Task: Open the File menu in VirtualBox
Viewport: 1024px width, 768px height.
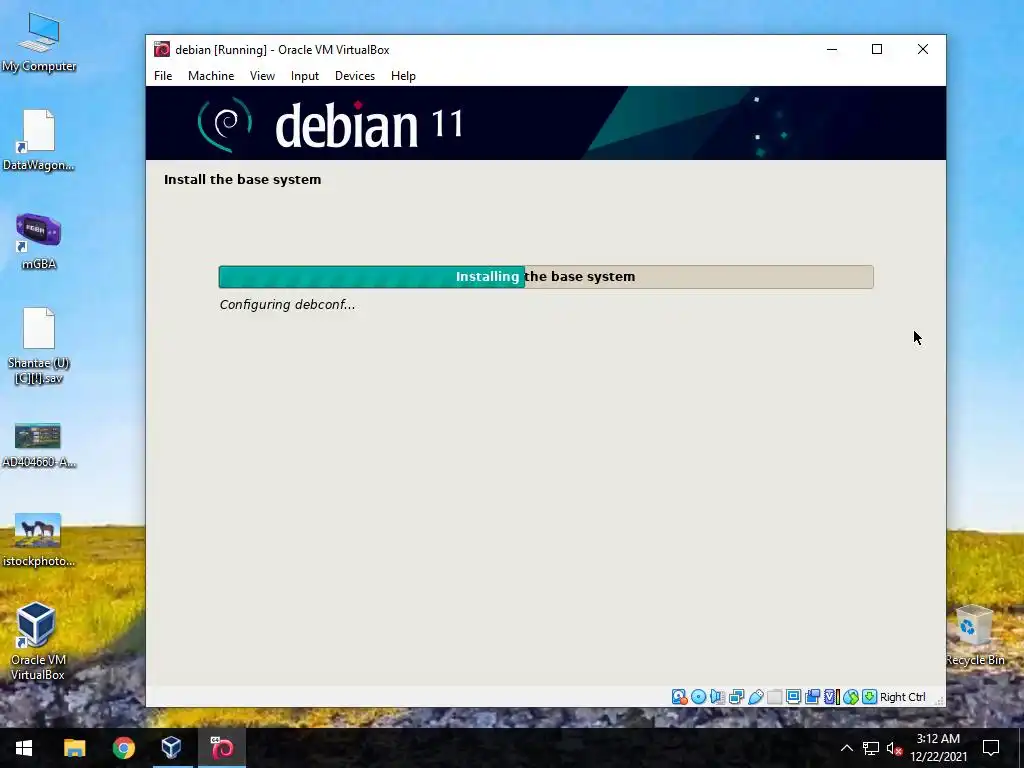Action: tap(163, 76)
